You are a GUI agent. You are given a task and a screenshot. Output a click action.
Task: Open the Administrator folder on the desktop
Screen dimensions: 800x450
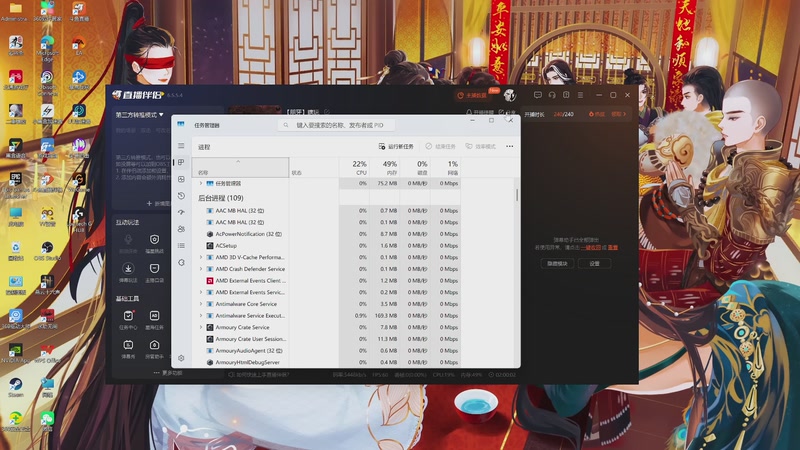(x=15, y=12)
